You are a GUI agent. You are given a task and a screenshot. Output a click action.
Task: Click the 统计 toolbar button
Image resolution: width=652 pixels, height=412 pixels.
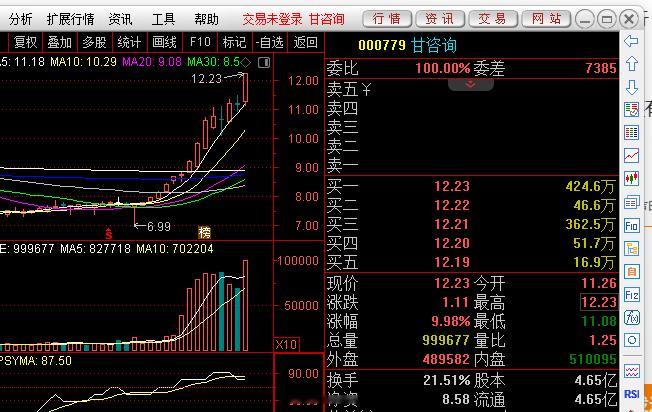[x=129, y=42]
